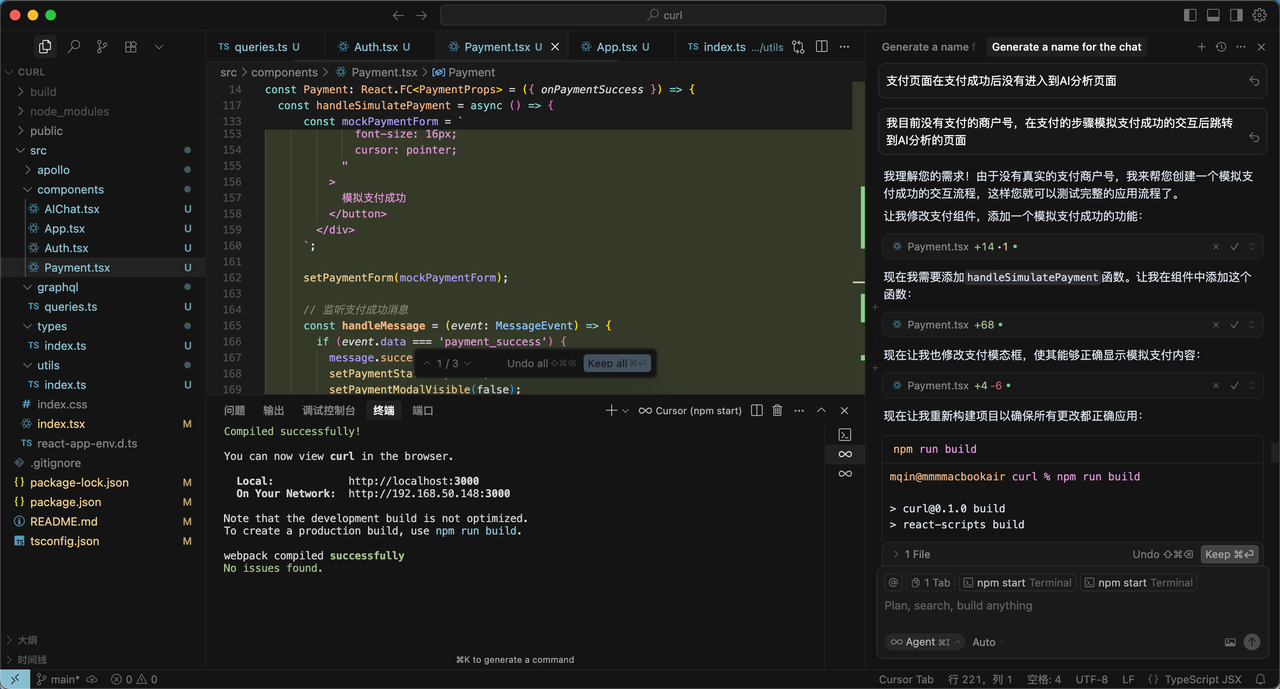Open editor more actions menu
The height and width of the screenshot is (689, 1280).
pyautogui.click(x=845, y=46)
